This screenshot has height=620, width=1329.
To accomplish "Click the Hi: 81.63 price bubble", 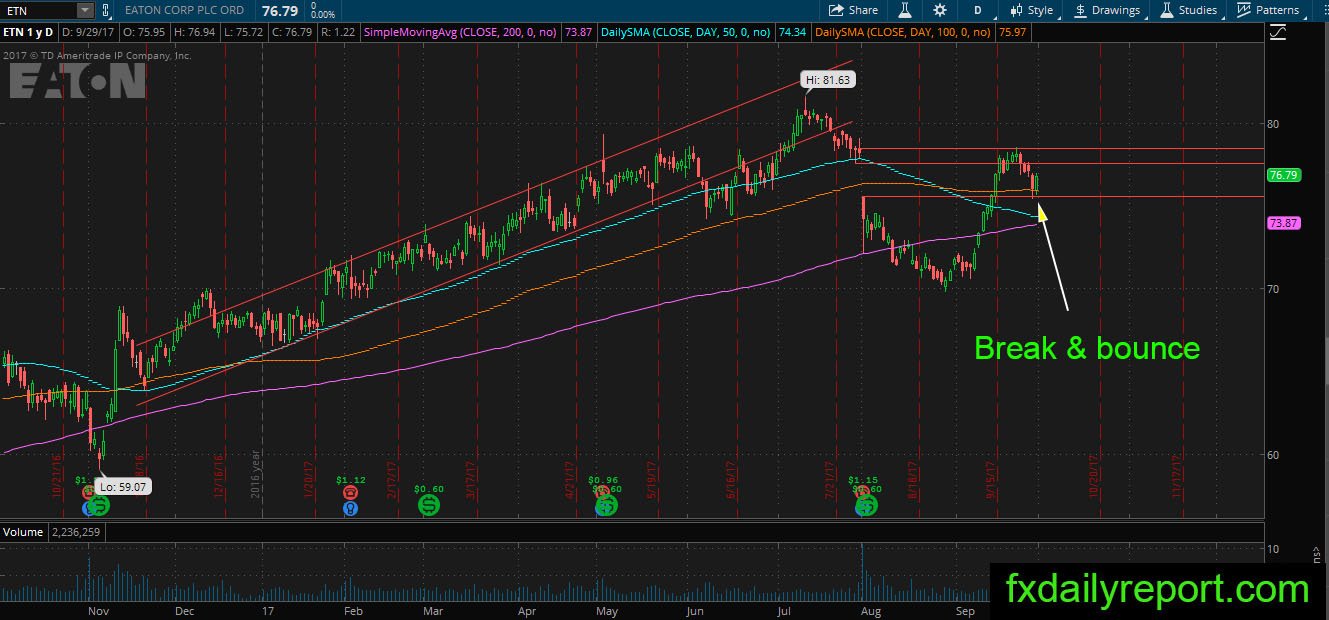I will pyautogui.click(x=829, y=79).
